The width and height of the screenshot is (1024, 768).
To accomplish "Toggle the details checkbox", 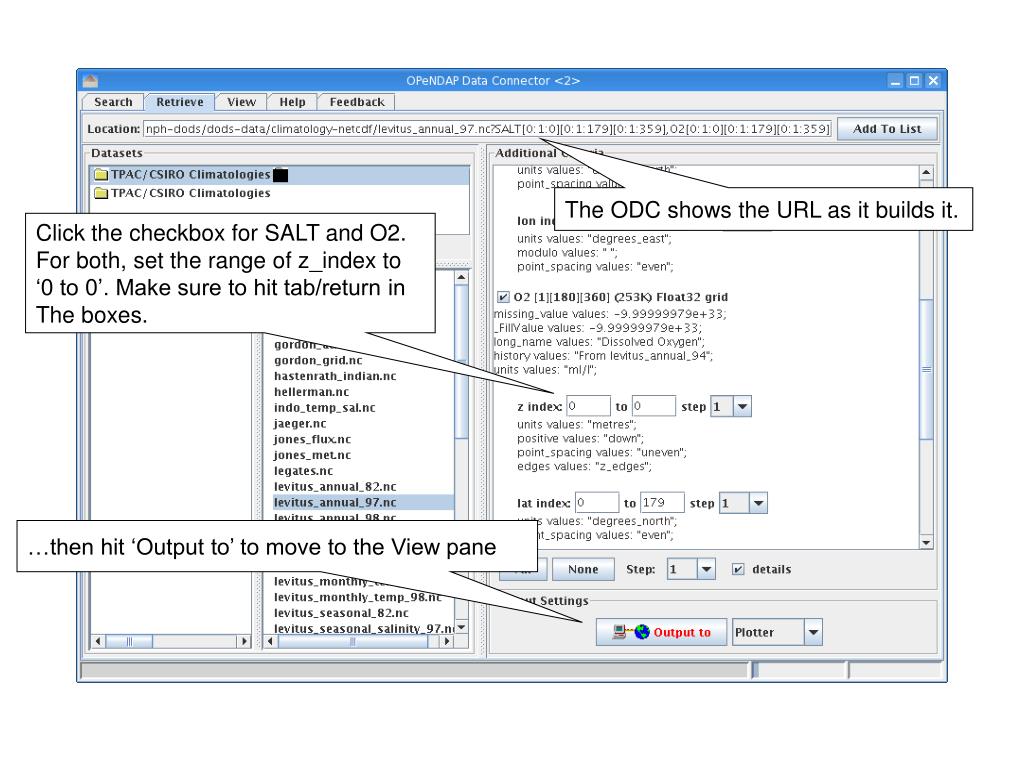I will (x=738, y=569).
